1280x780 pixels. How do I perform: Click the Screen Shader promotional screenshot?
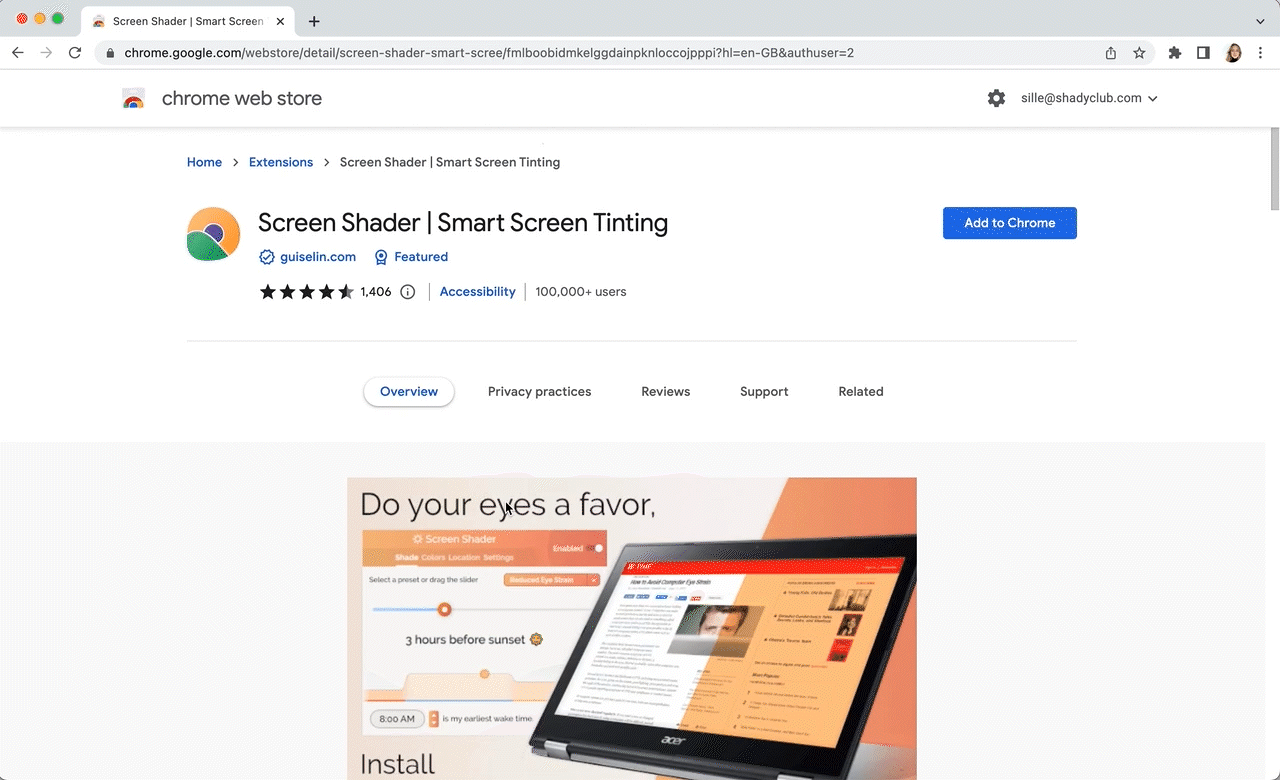coord(632,628)
